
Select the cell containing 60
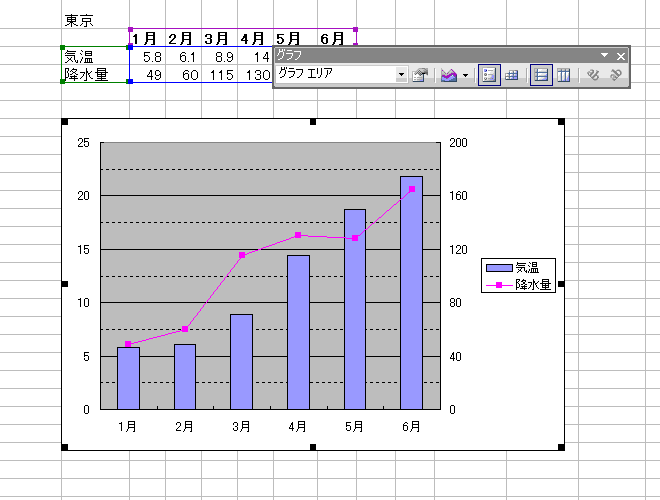tap(184, 74)
